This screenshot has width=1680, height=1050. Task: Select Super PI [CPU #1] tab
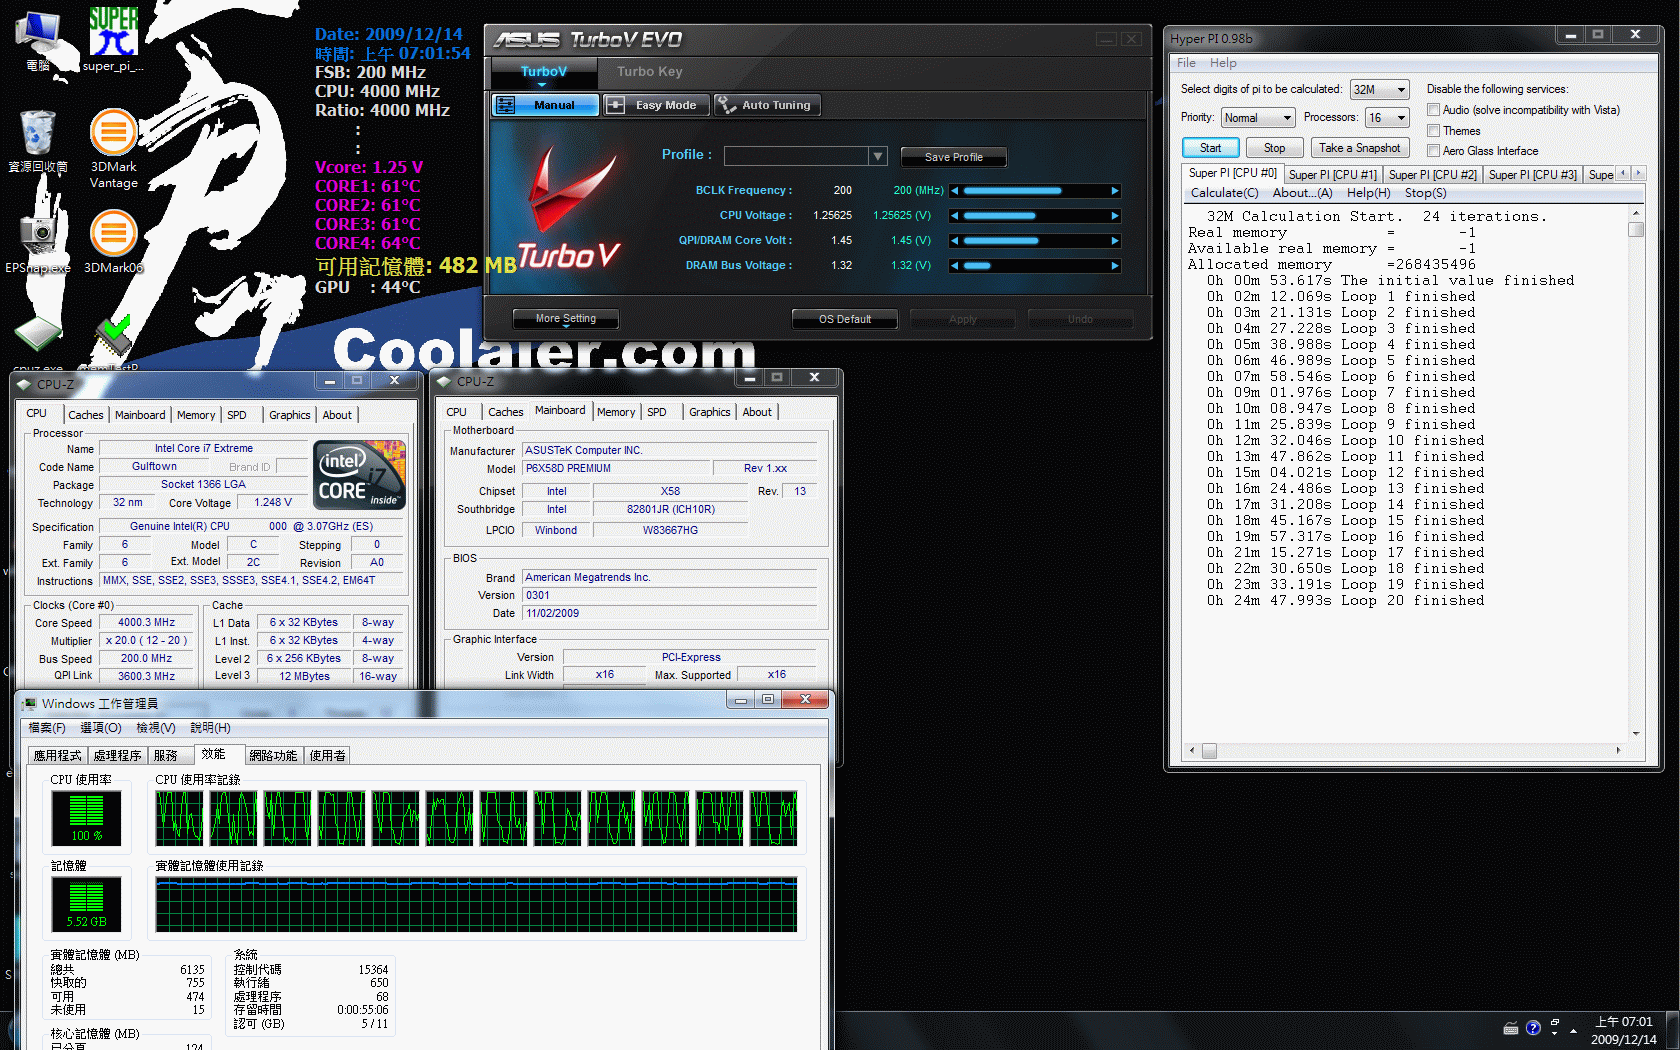pos(1332,175)
